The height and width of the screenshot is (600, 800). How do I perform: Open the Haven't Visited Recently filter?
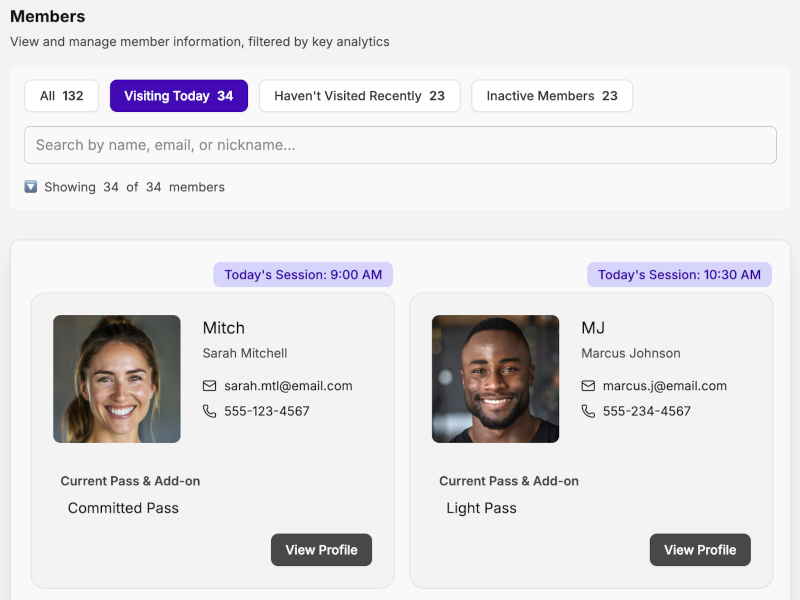[359, 95]
